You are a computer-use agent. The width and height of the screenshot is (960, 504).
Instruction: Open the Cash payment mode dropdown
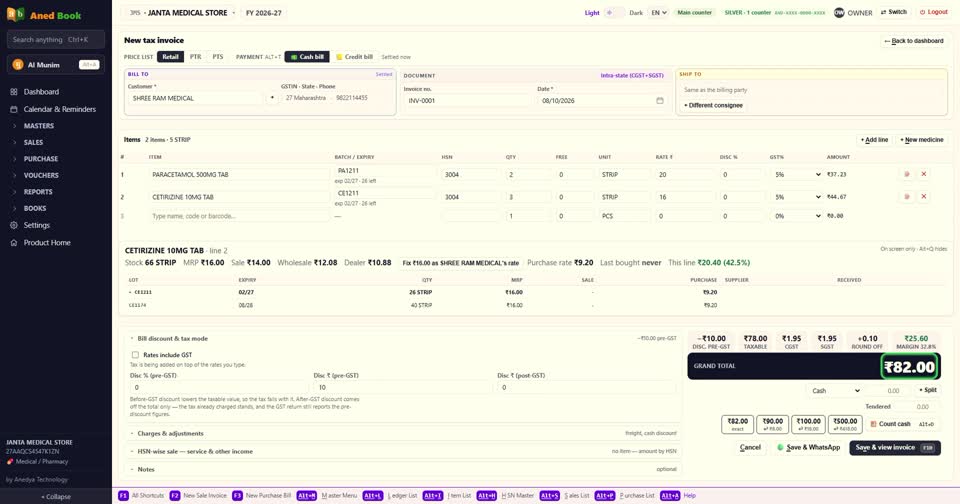pos(835,391)
